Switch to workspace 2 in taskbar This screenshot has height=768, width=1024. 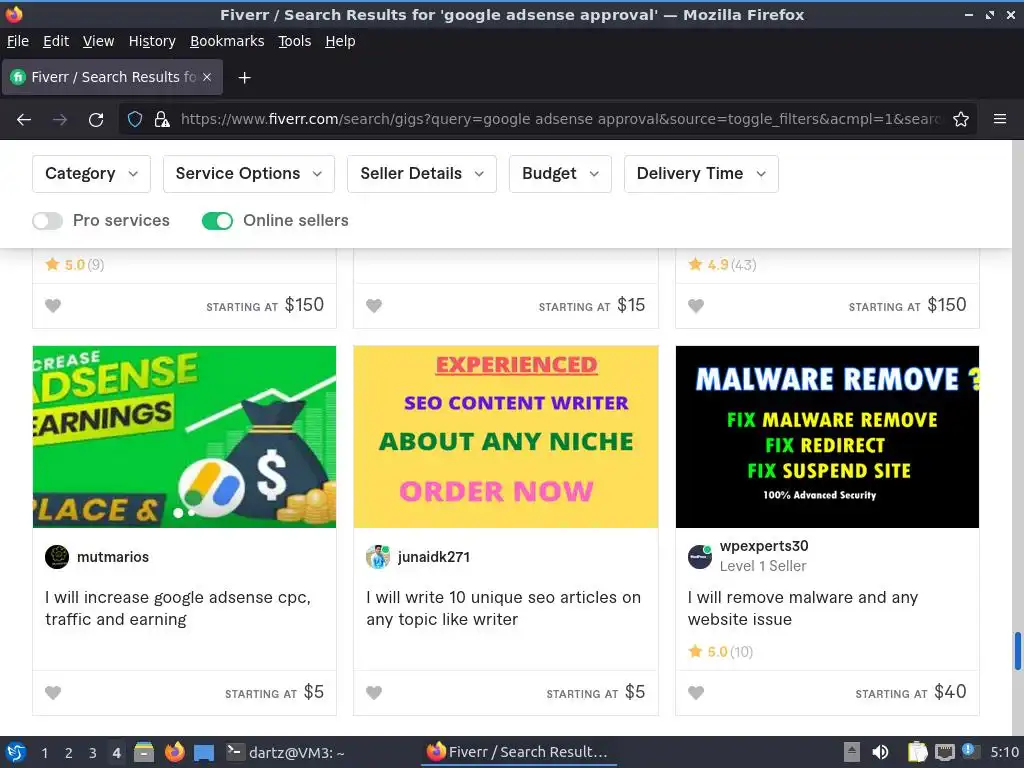coord(69,753)
